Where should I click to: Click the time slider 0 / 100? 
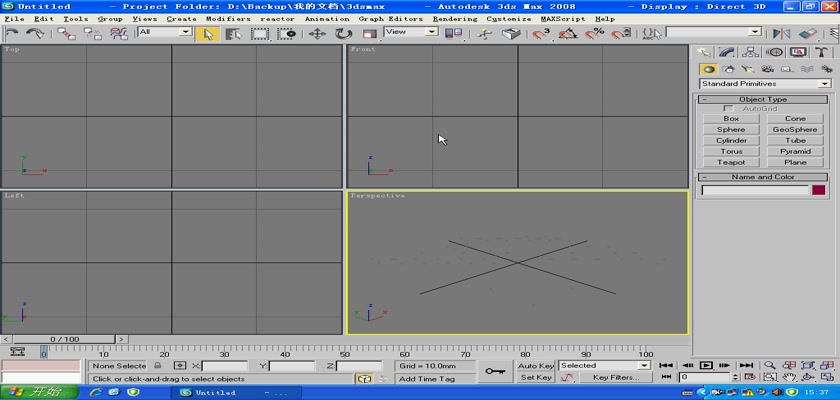64,339
